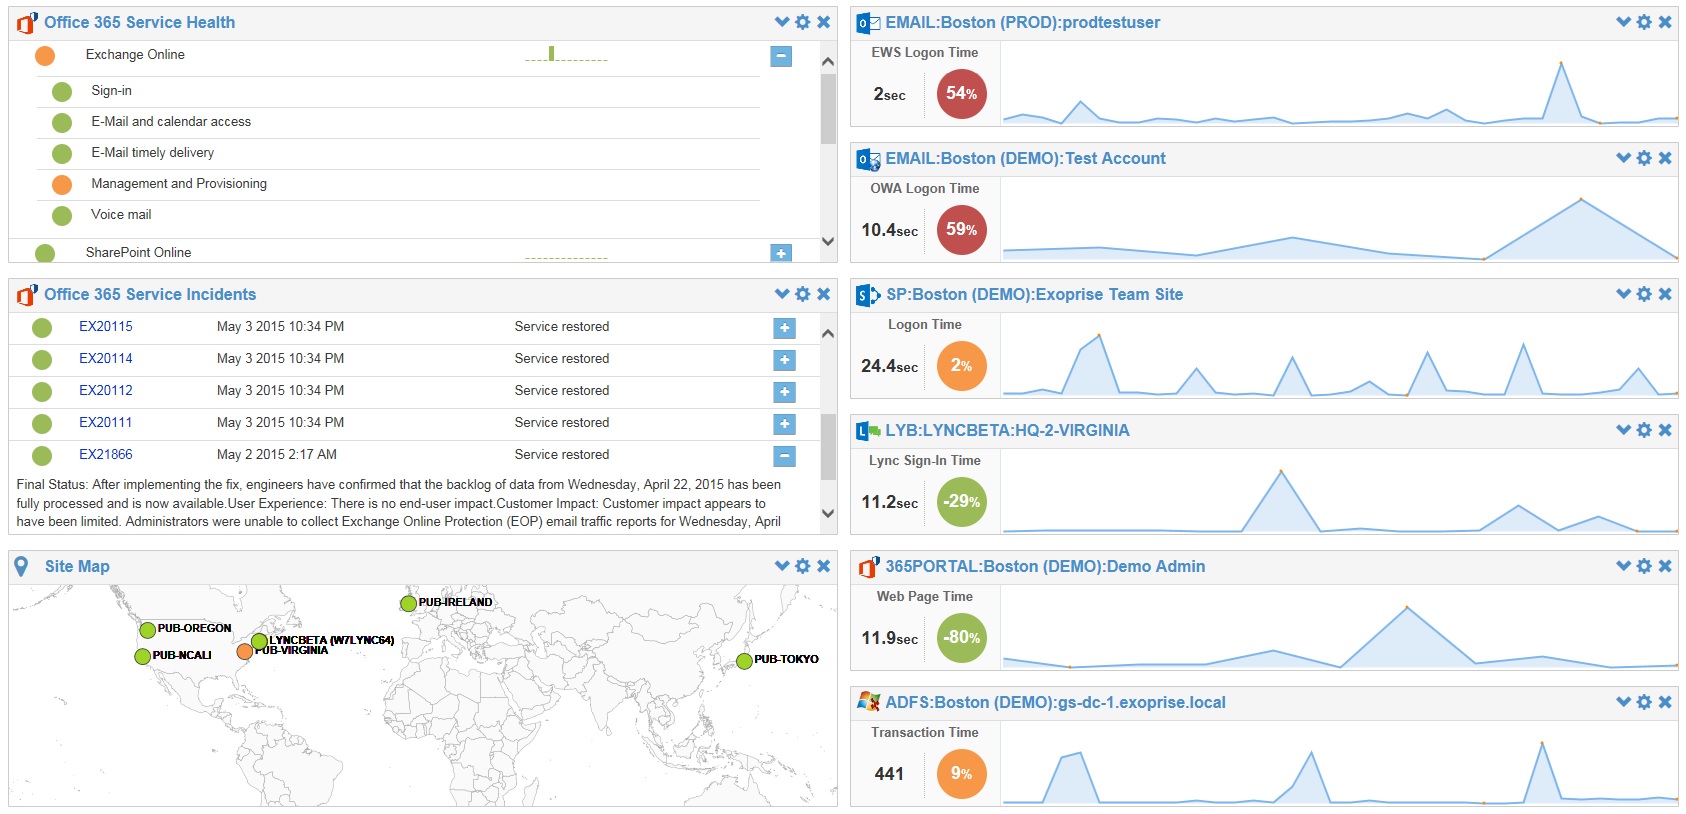The width and height of the screenshot is (1686, 814).
Task: Open EMAIL:Boston (DEMO):Test Account title
Action: [x=1025, y=158]
